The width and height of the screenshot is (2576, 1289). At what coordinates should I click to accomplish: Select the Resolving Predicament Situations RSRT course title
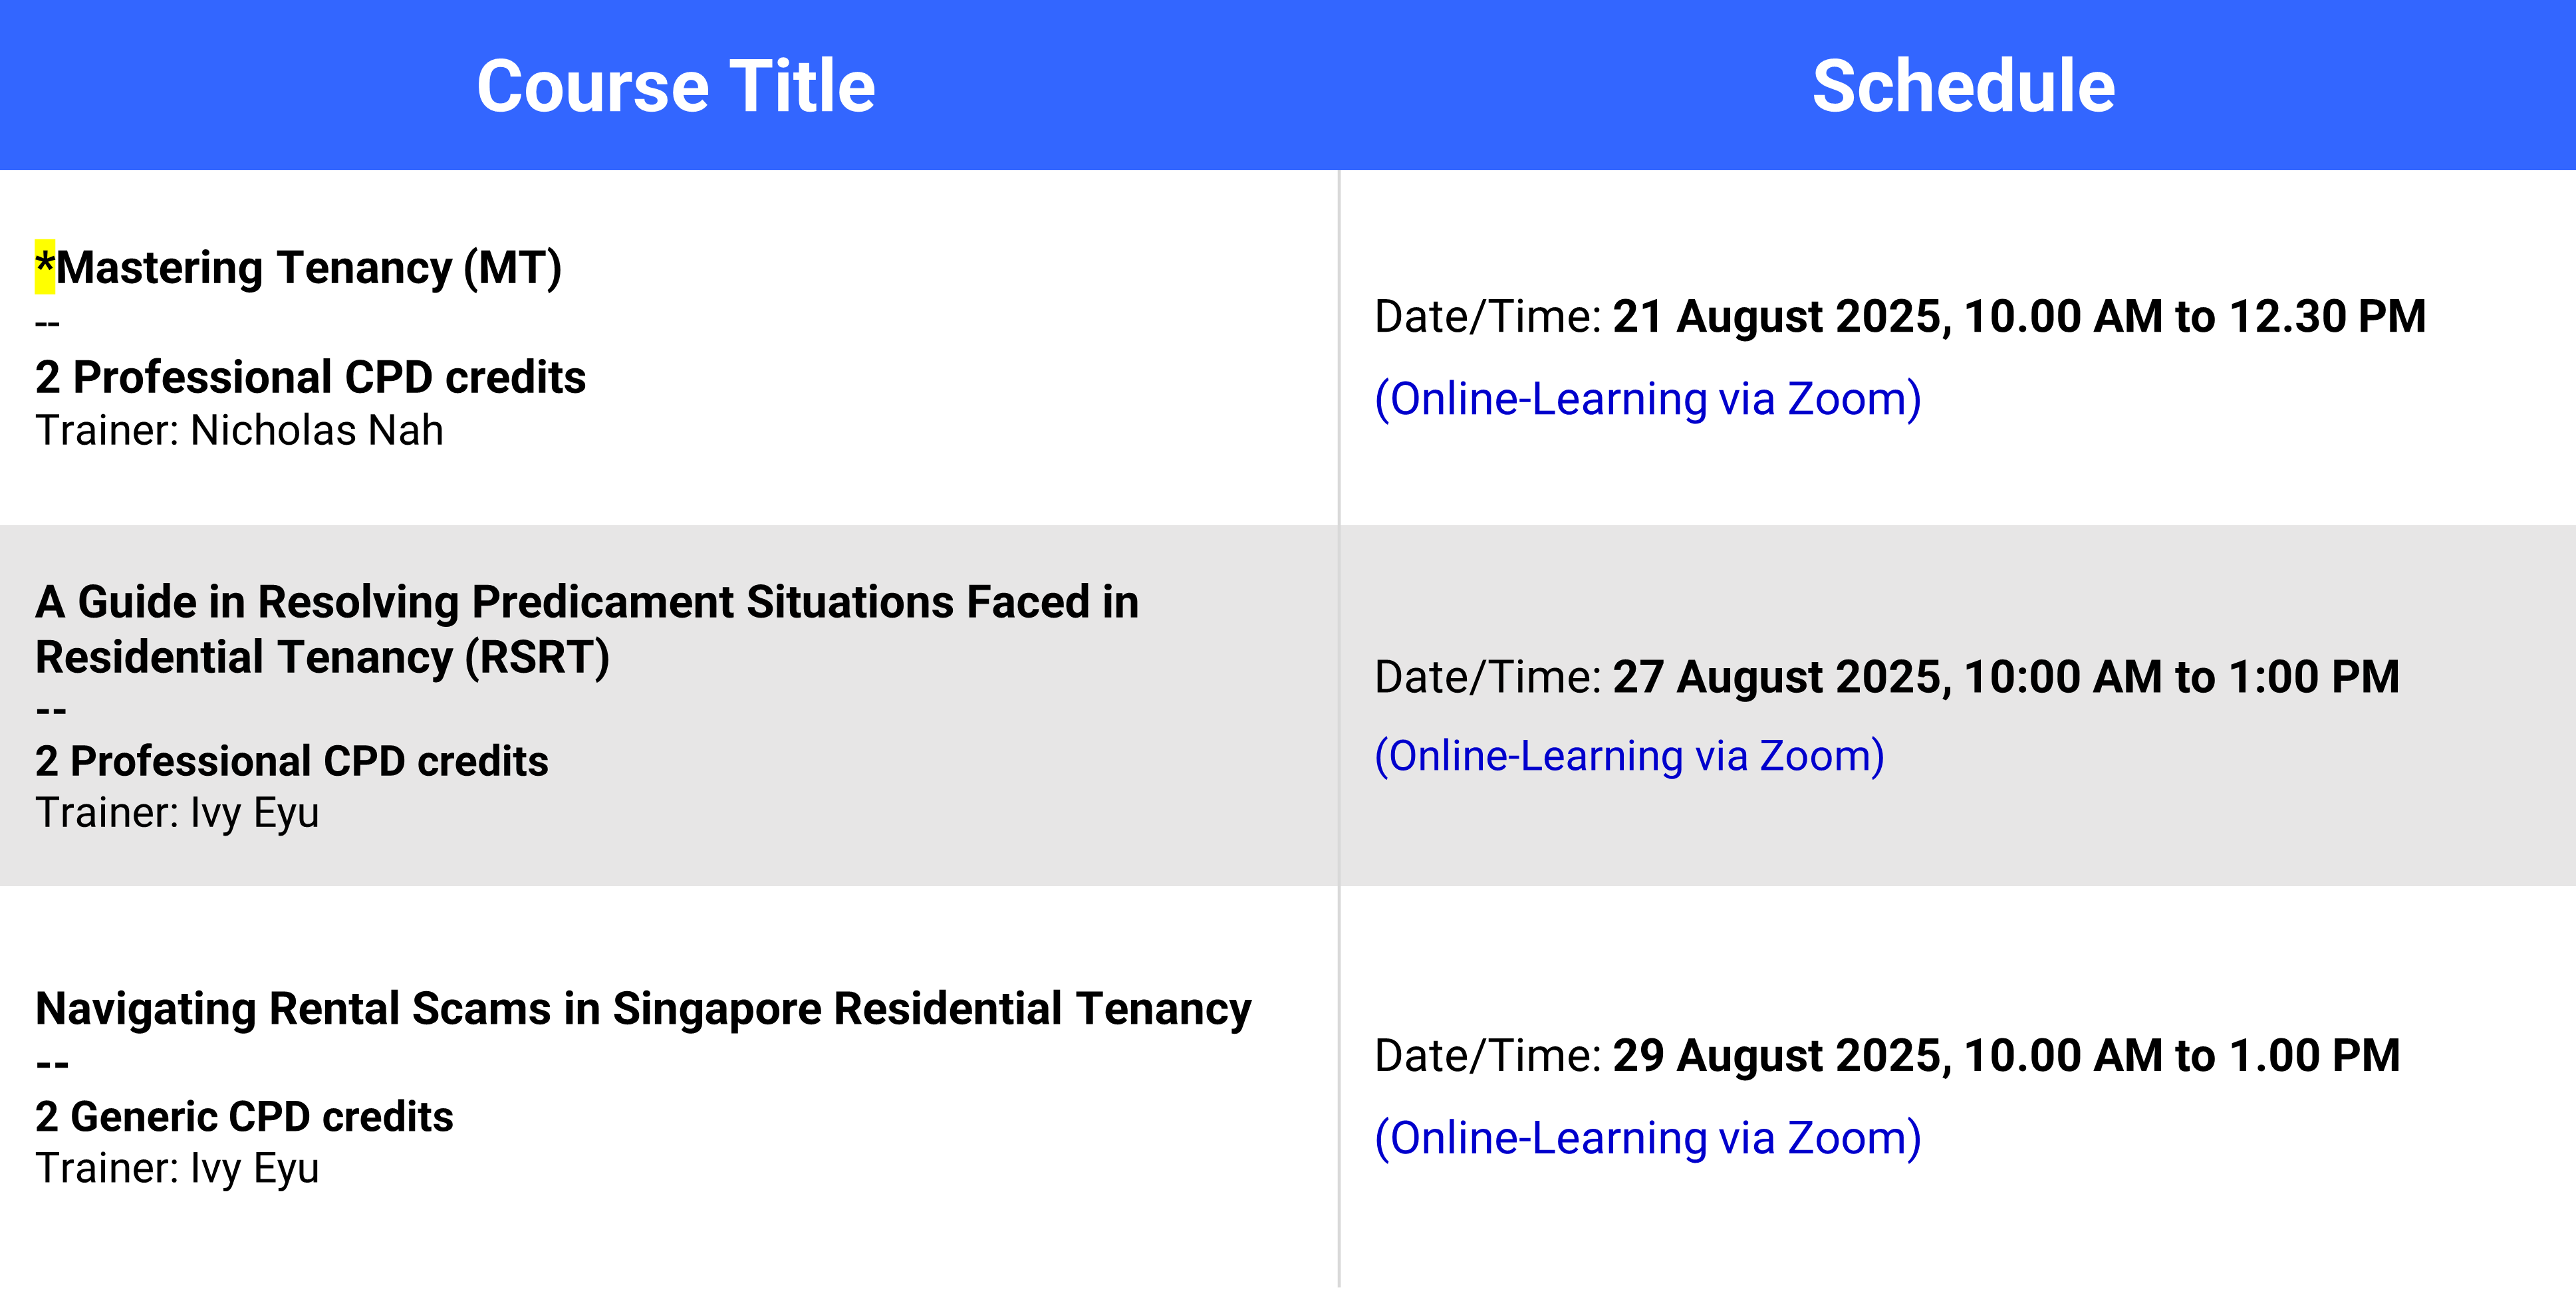coord(587,630)
